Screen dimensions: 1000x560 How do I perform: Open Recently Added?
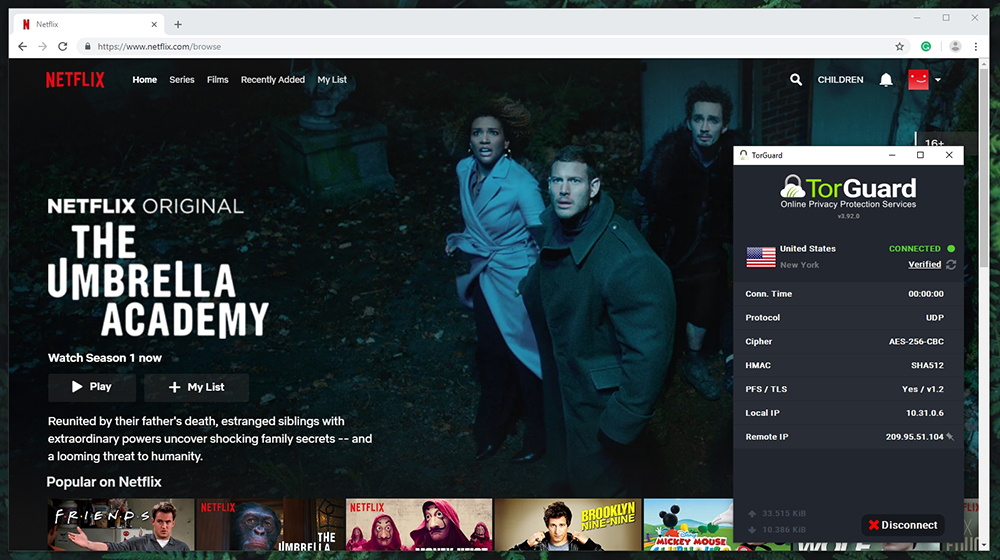(x=273, y=80)
